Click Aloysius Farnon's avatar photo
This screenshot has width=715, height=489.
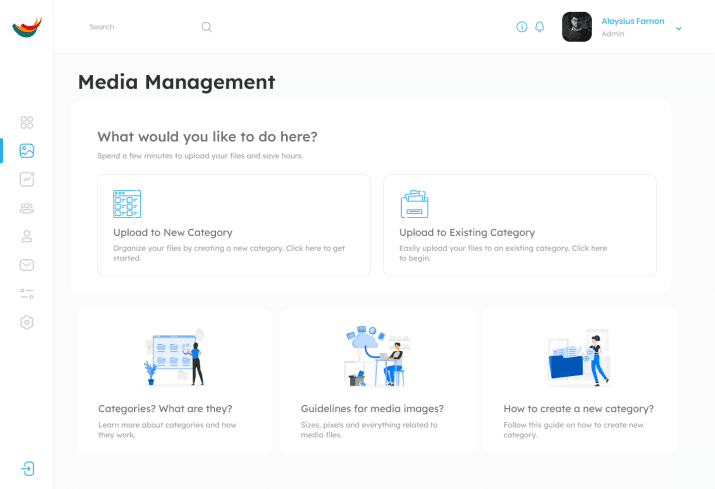click(x=577, y=27)
